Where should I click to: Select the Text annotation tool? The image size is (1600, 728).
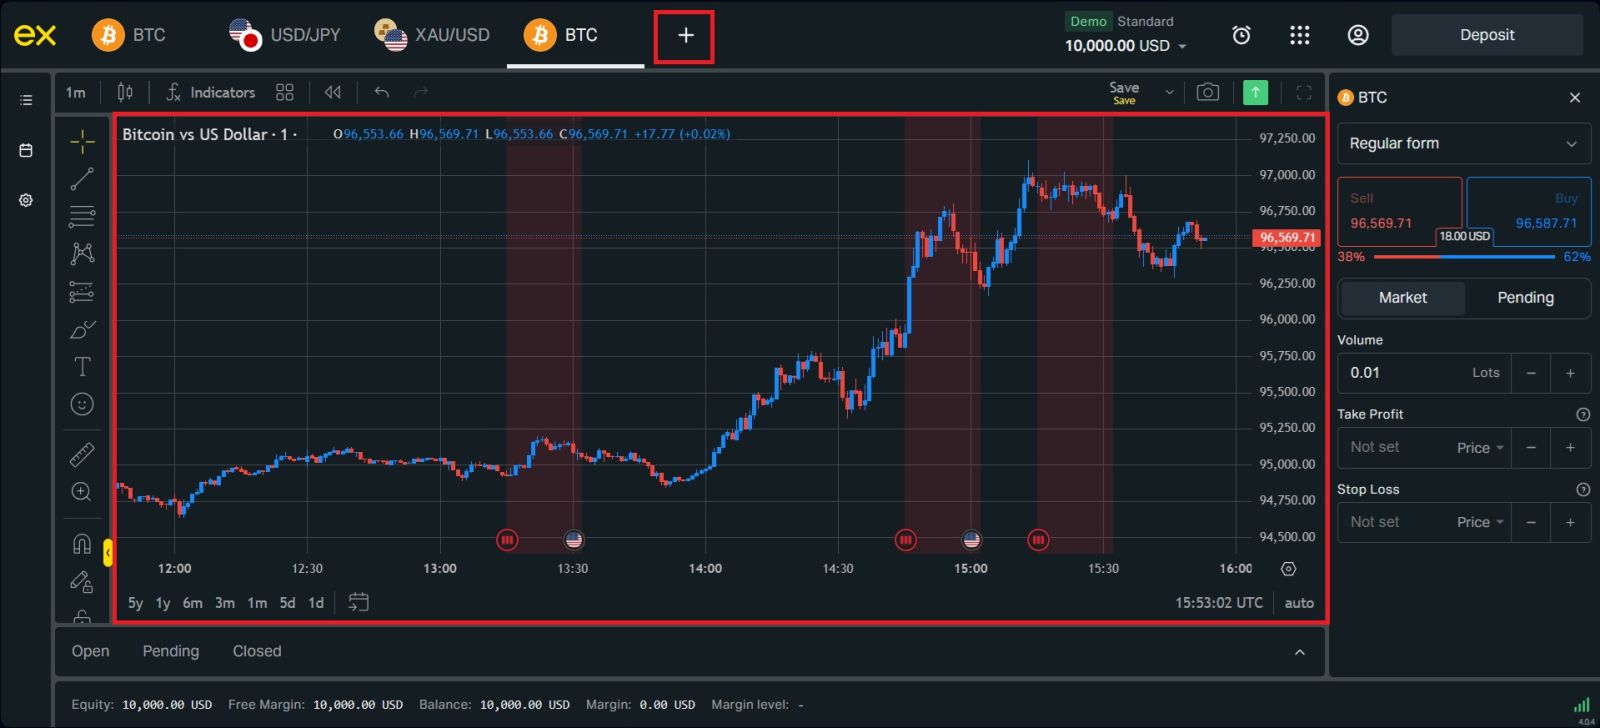click(x=82, y=367)
